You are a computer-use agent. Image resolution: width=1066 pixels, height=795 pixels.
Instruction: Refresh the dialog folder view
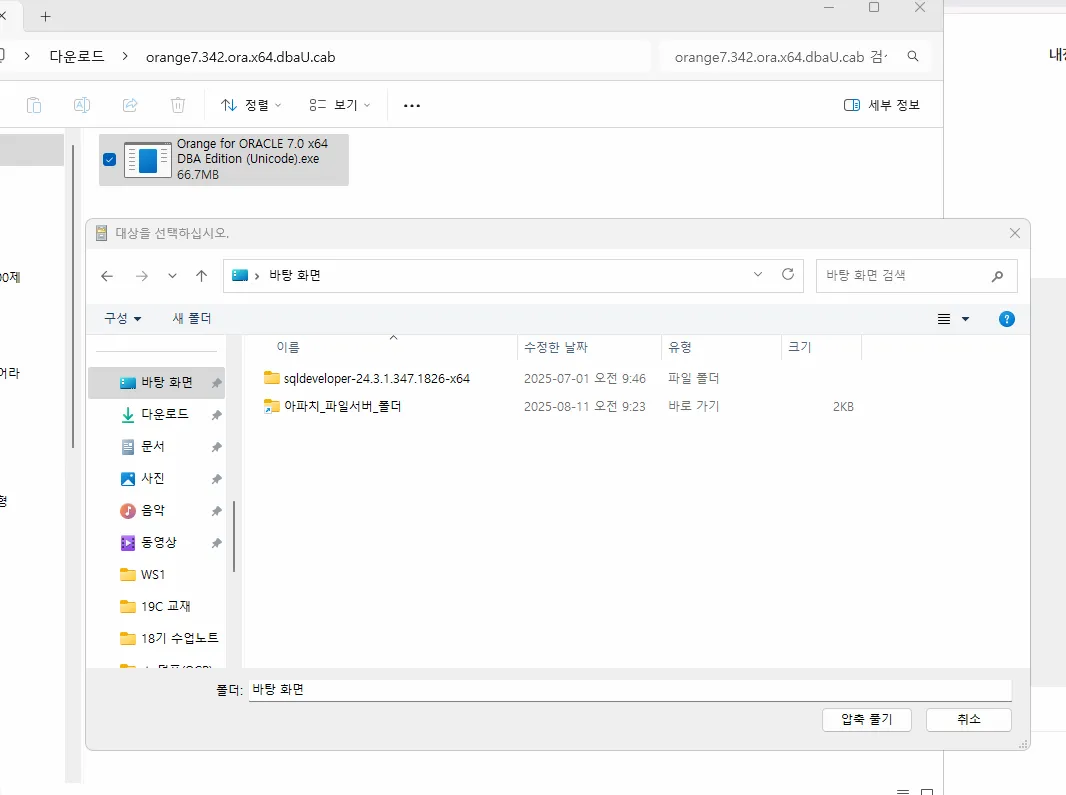(788, 274)
